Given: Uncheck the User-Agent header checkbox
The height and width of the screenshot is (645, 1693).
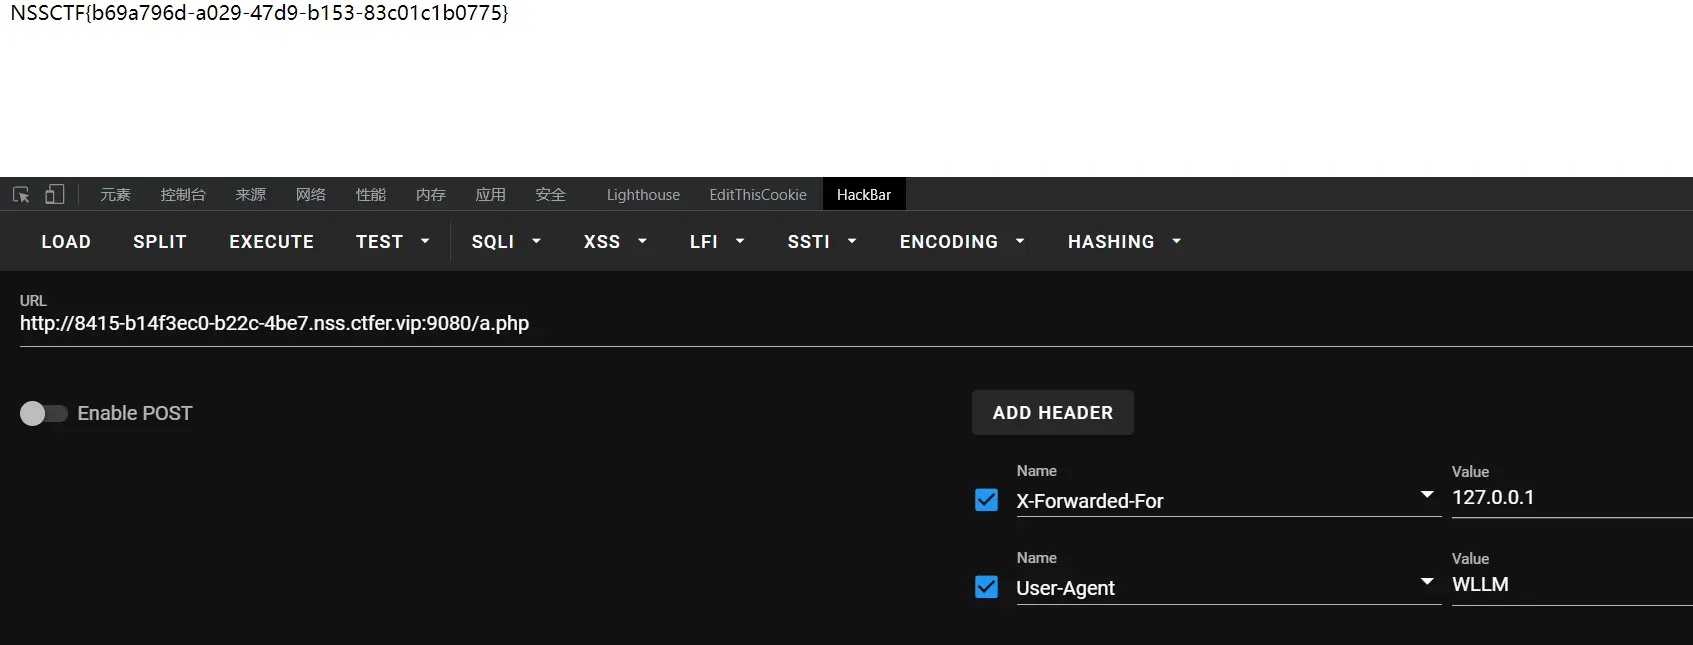Looking at the screenshot, I should pyautogui.click(x=986, y=587).
